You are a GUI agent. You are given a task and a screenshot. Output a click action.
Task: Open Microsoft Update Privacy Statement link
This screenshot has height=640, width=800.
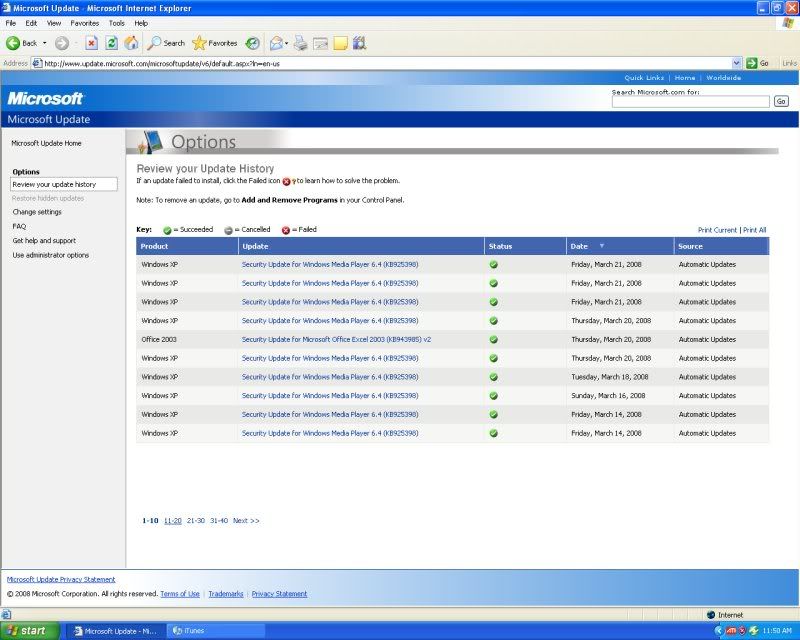61,579
